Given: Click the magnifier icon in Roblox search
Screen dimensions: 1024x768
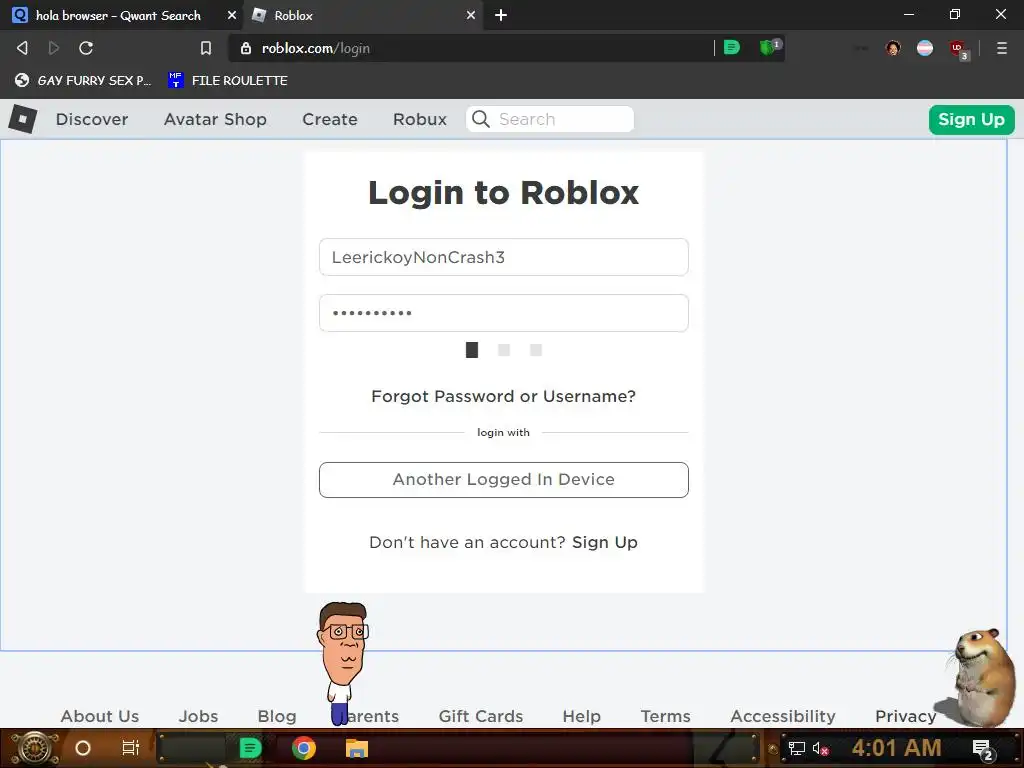Looking at the screenshot, I should point(481,119).
